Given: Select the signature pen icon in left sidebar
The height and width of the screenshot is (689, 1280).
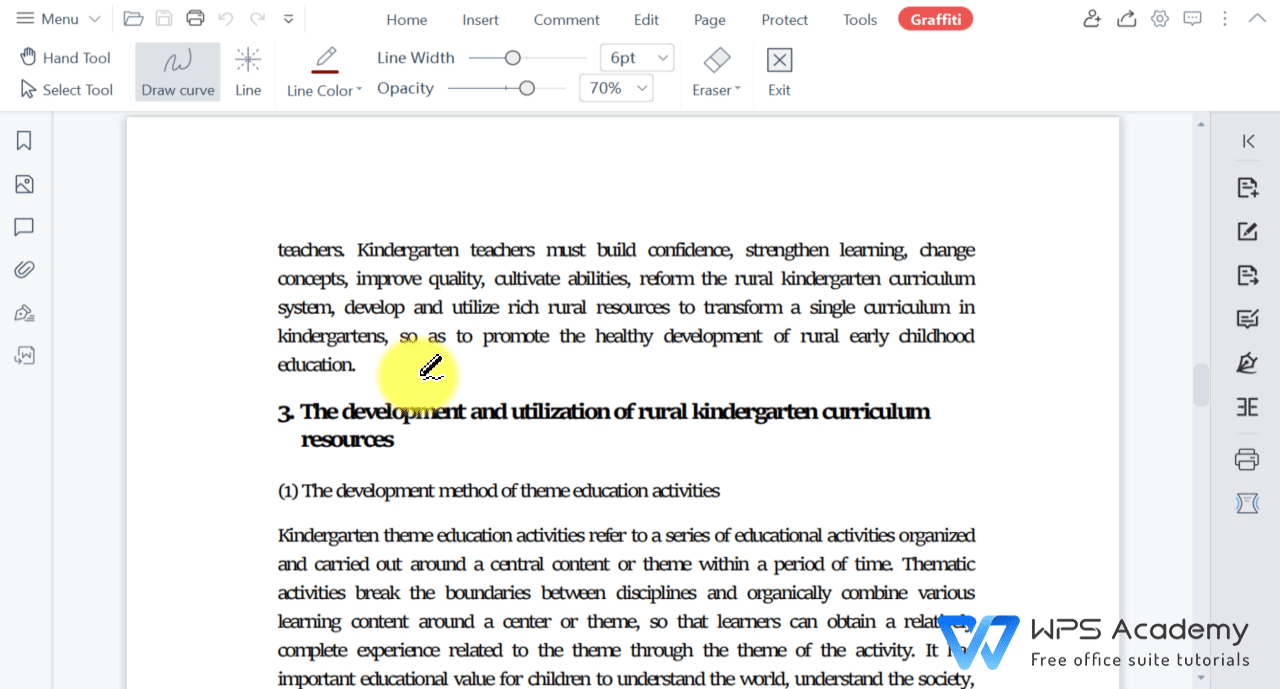Looking at the screenshot, I should pos(24,312).
